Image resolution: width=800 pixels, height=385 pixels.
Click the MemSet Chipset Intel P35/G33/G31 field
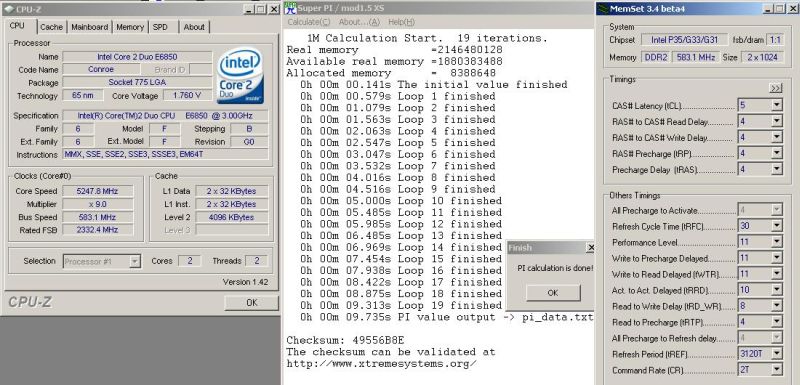tap(685, 39)
